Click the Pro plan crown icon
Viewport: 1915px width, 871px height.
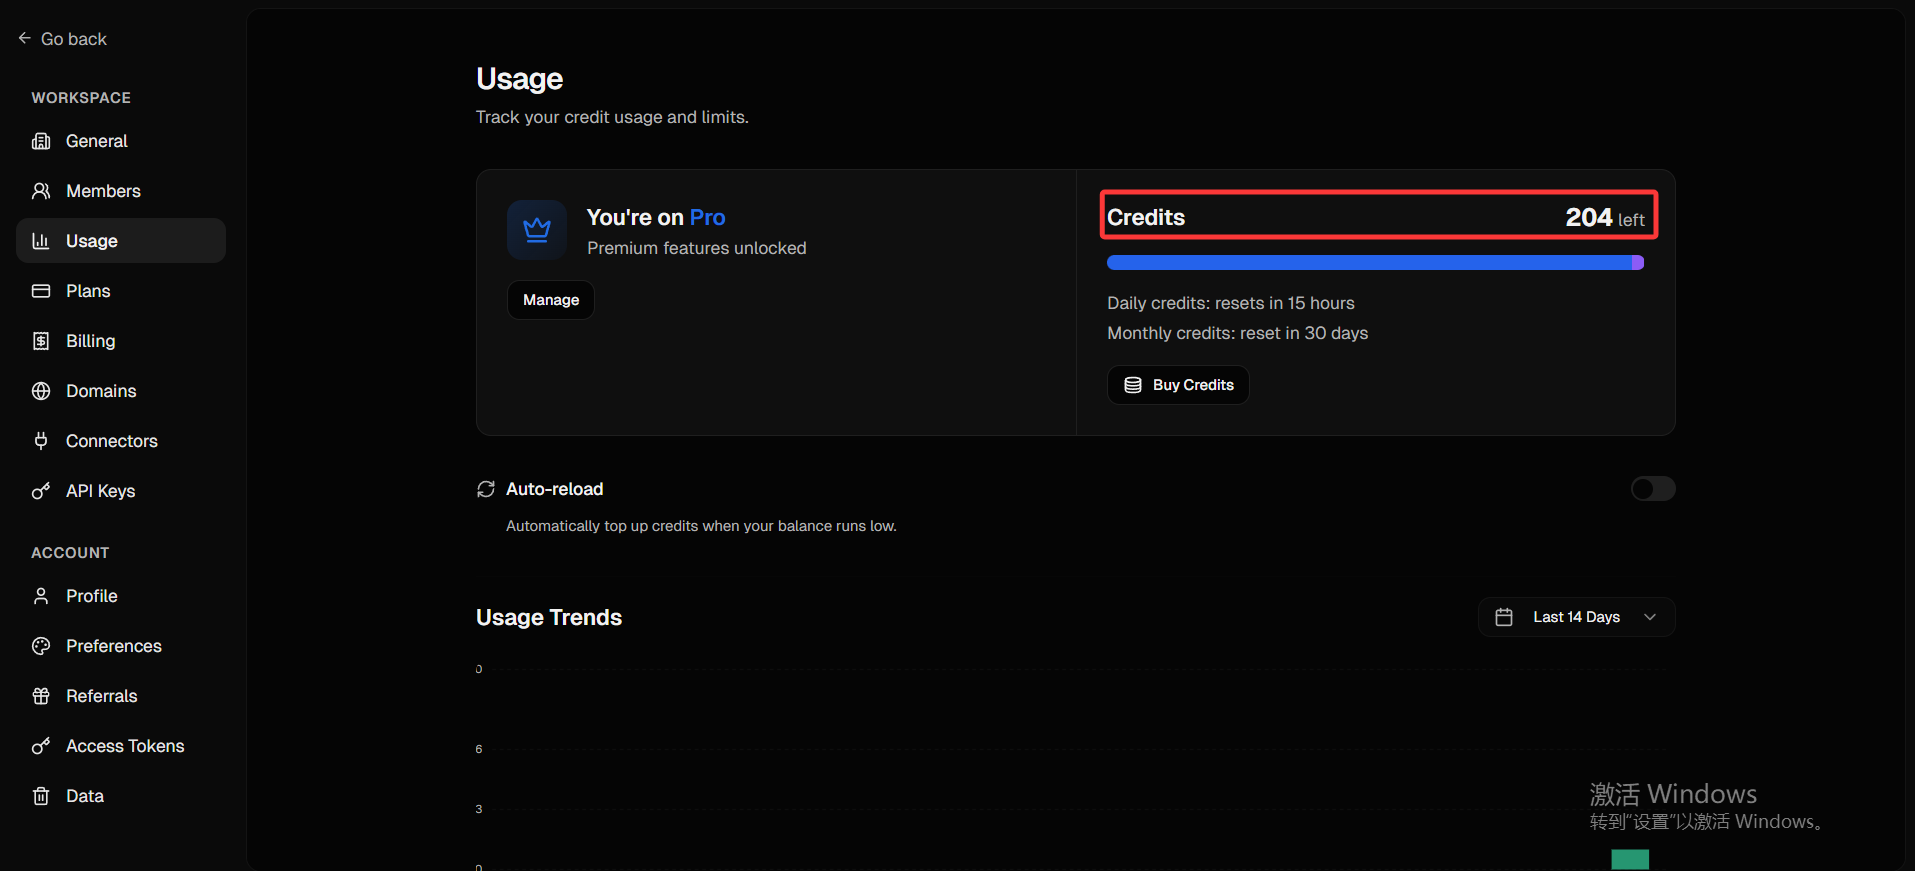537,230
